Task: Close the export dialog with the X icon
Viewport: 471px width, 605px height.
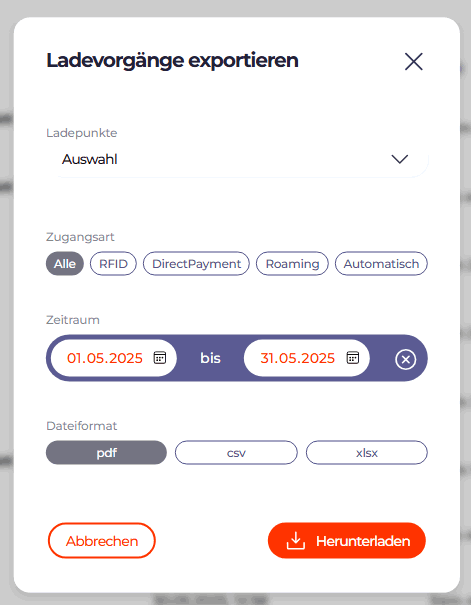Action: pyautogui.click(x=414, y=61)
